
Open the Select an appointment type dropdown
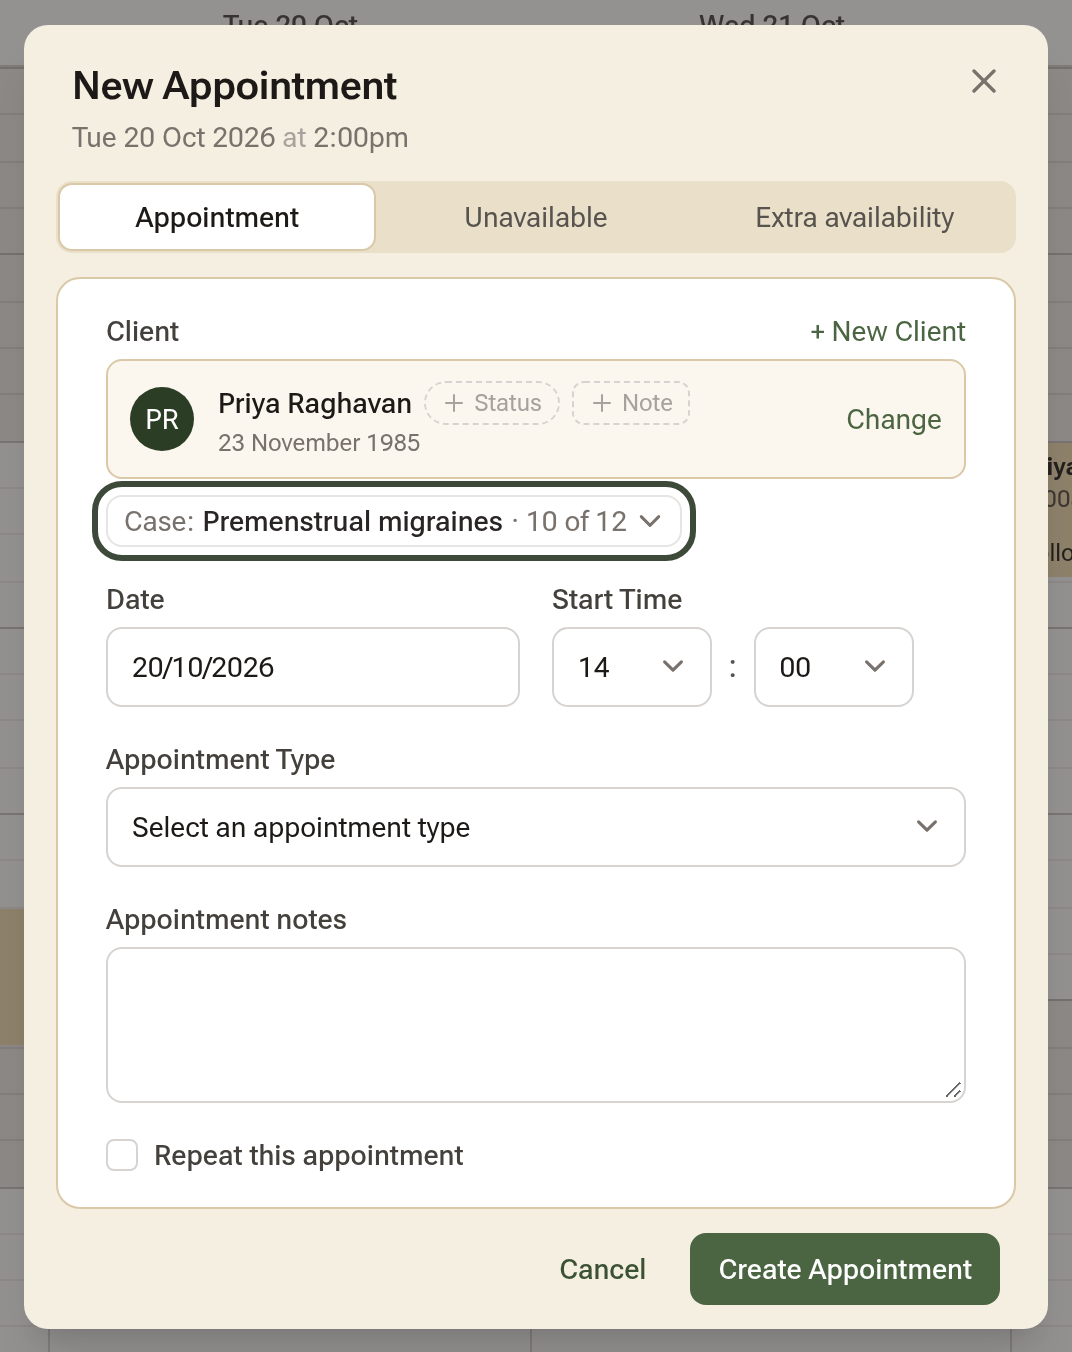click(536, 827)
